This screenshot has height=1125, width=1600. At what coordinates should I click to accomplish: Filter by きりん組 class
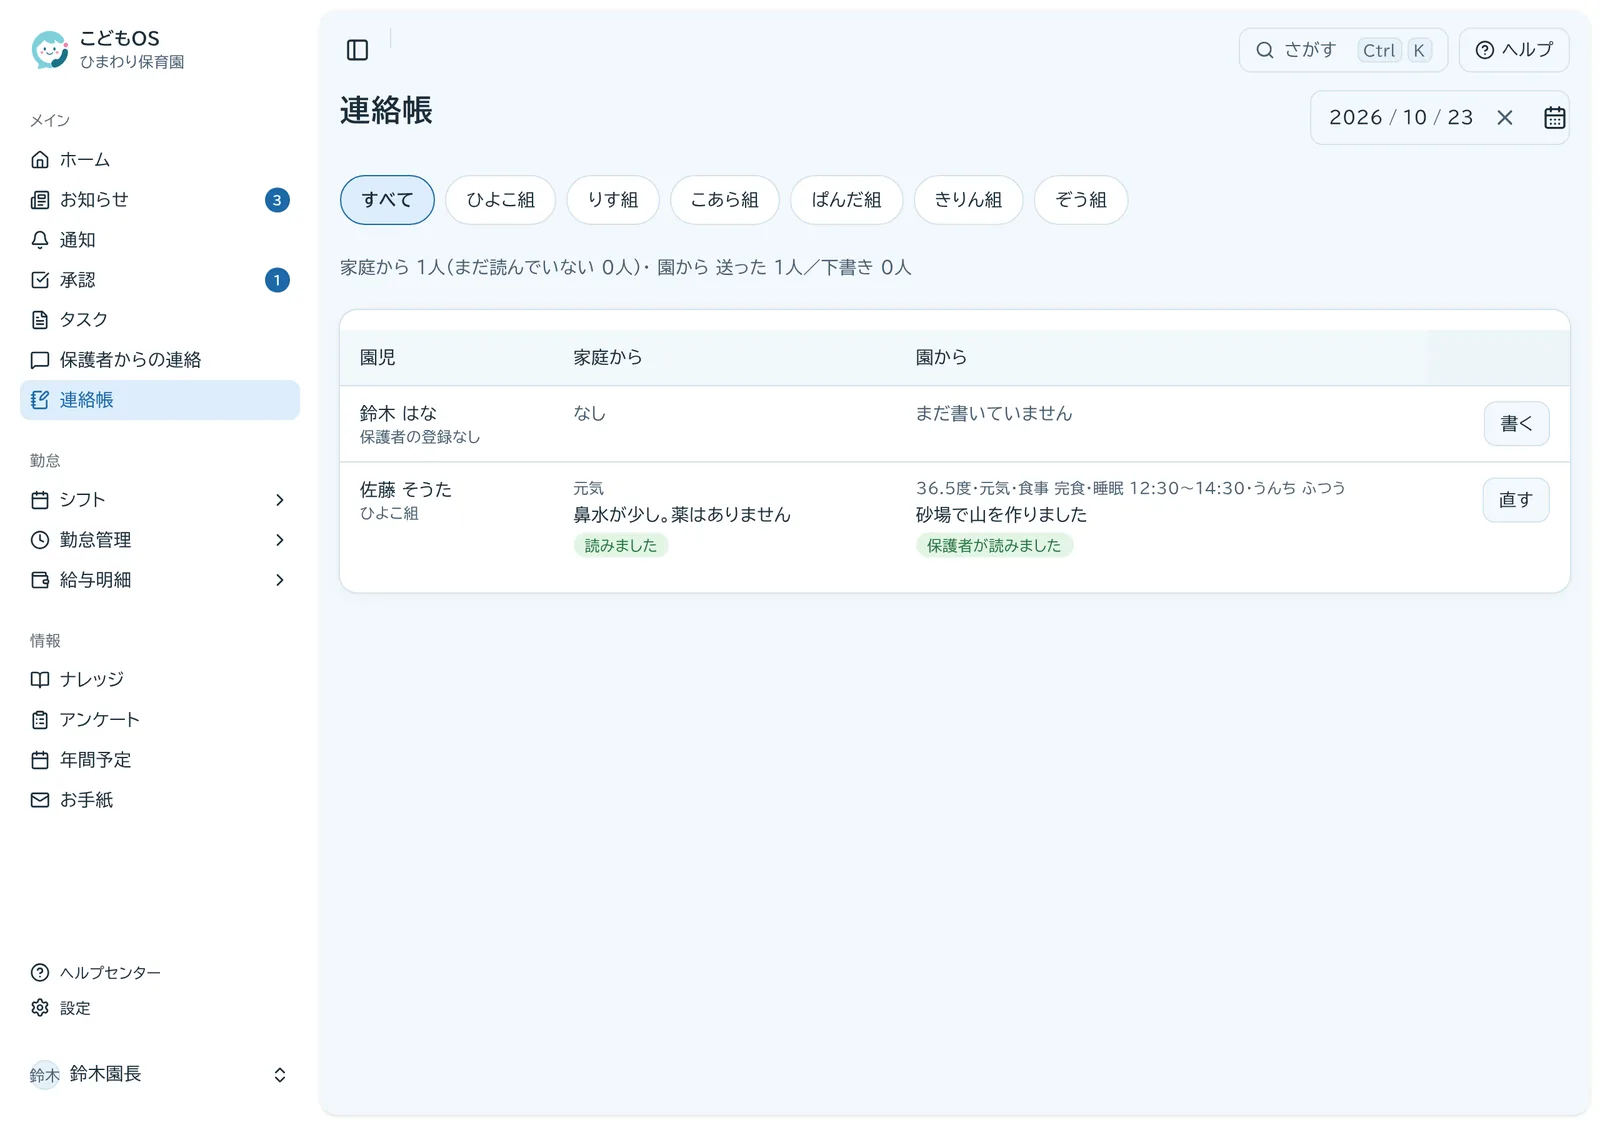click(968, 200)
